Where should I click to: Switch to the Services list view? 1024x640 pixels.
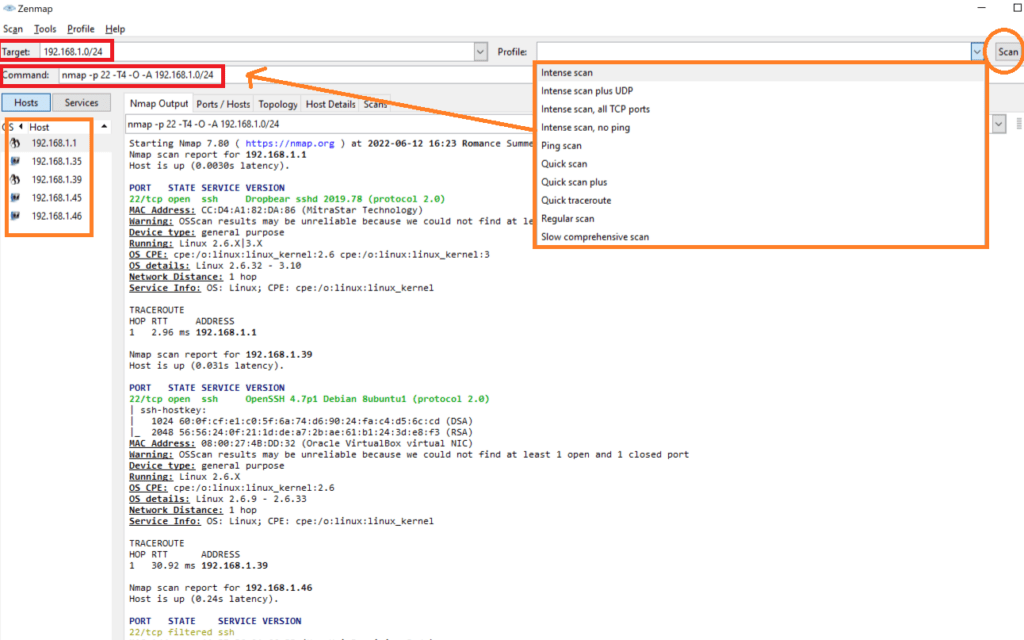click(82, 103)
